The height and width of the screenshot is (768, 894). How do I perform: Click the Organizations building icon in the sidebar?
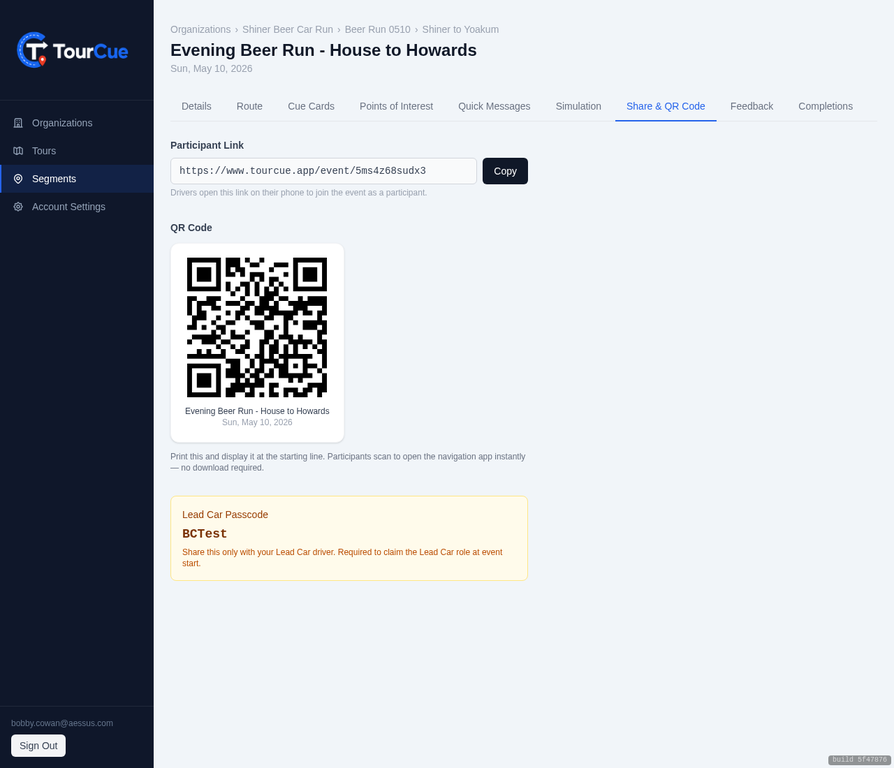click(x=18, y=123)
